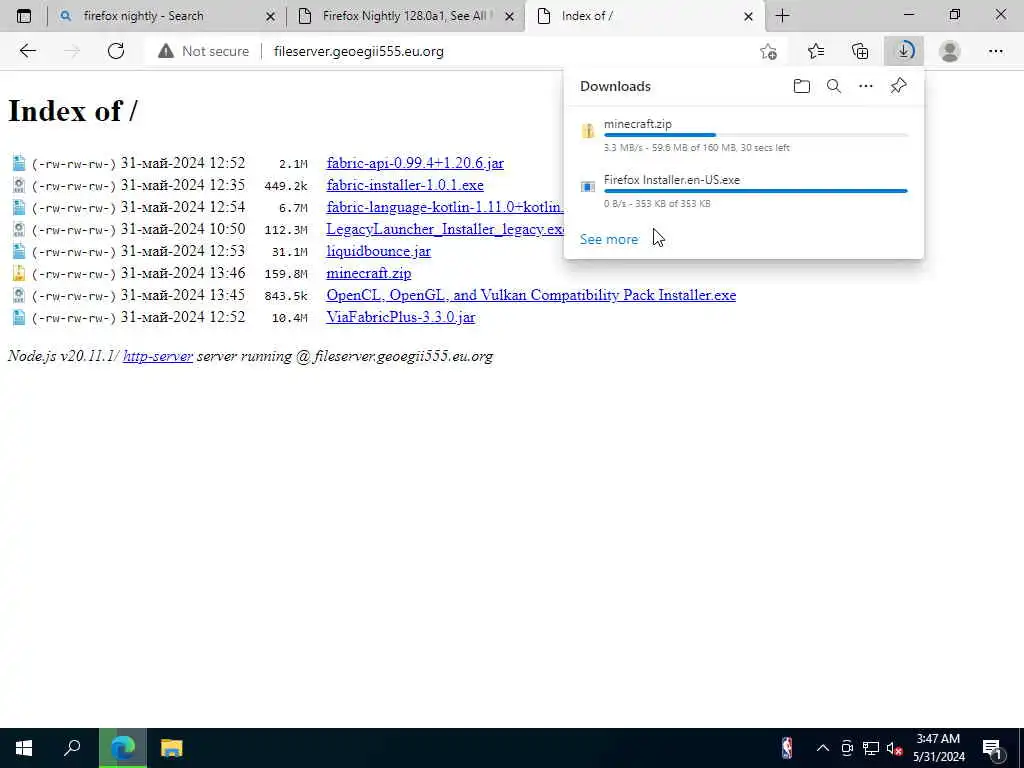Image resolution: width=1024 pixels, height=768 pixels.
Task: Open a new browser tab
Action: [782, 16]
